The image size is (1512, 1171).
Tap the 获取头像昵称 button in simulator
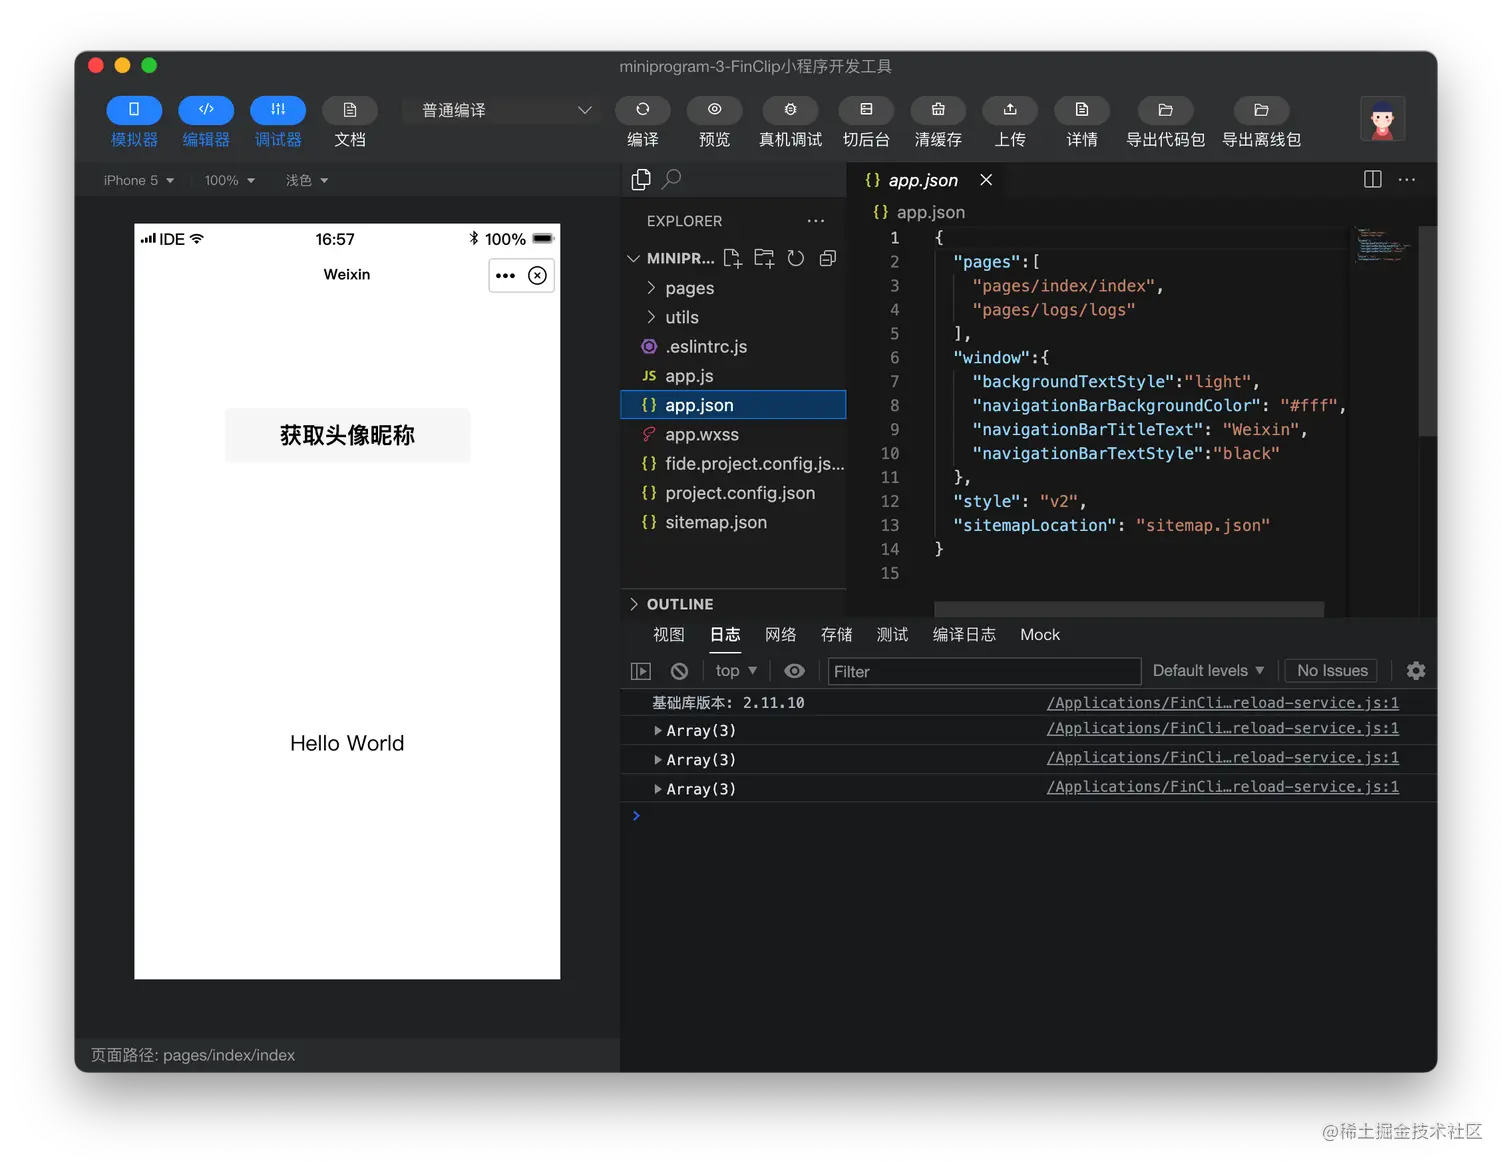[x=347, y=435]
